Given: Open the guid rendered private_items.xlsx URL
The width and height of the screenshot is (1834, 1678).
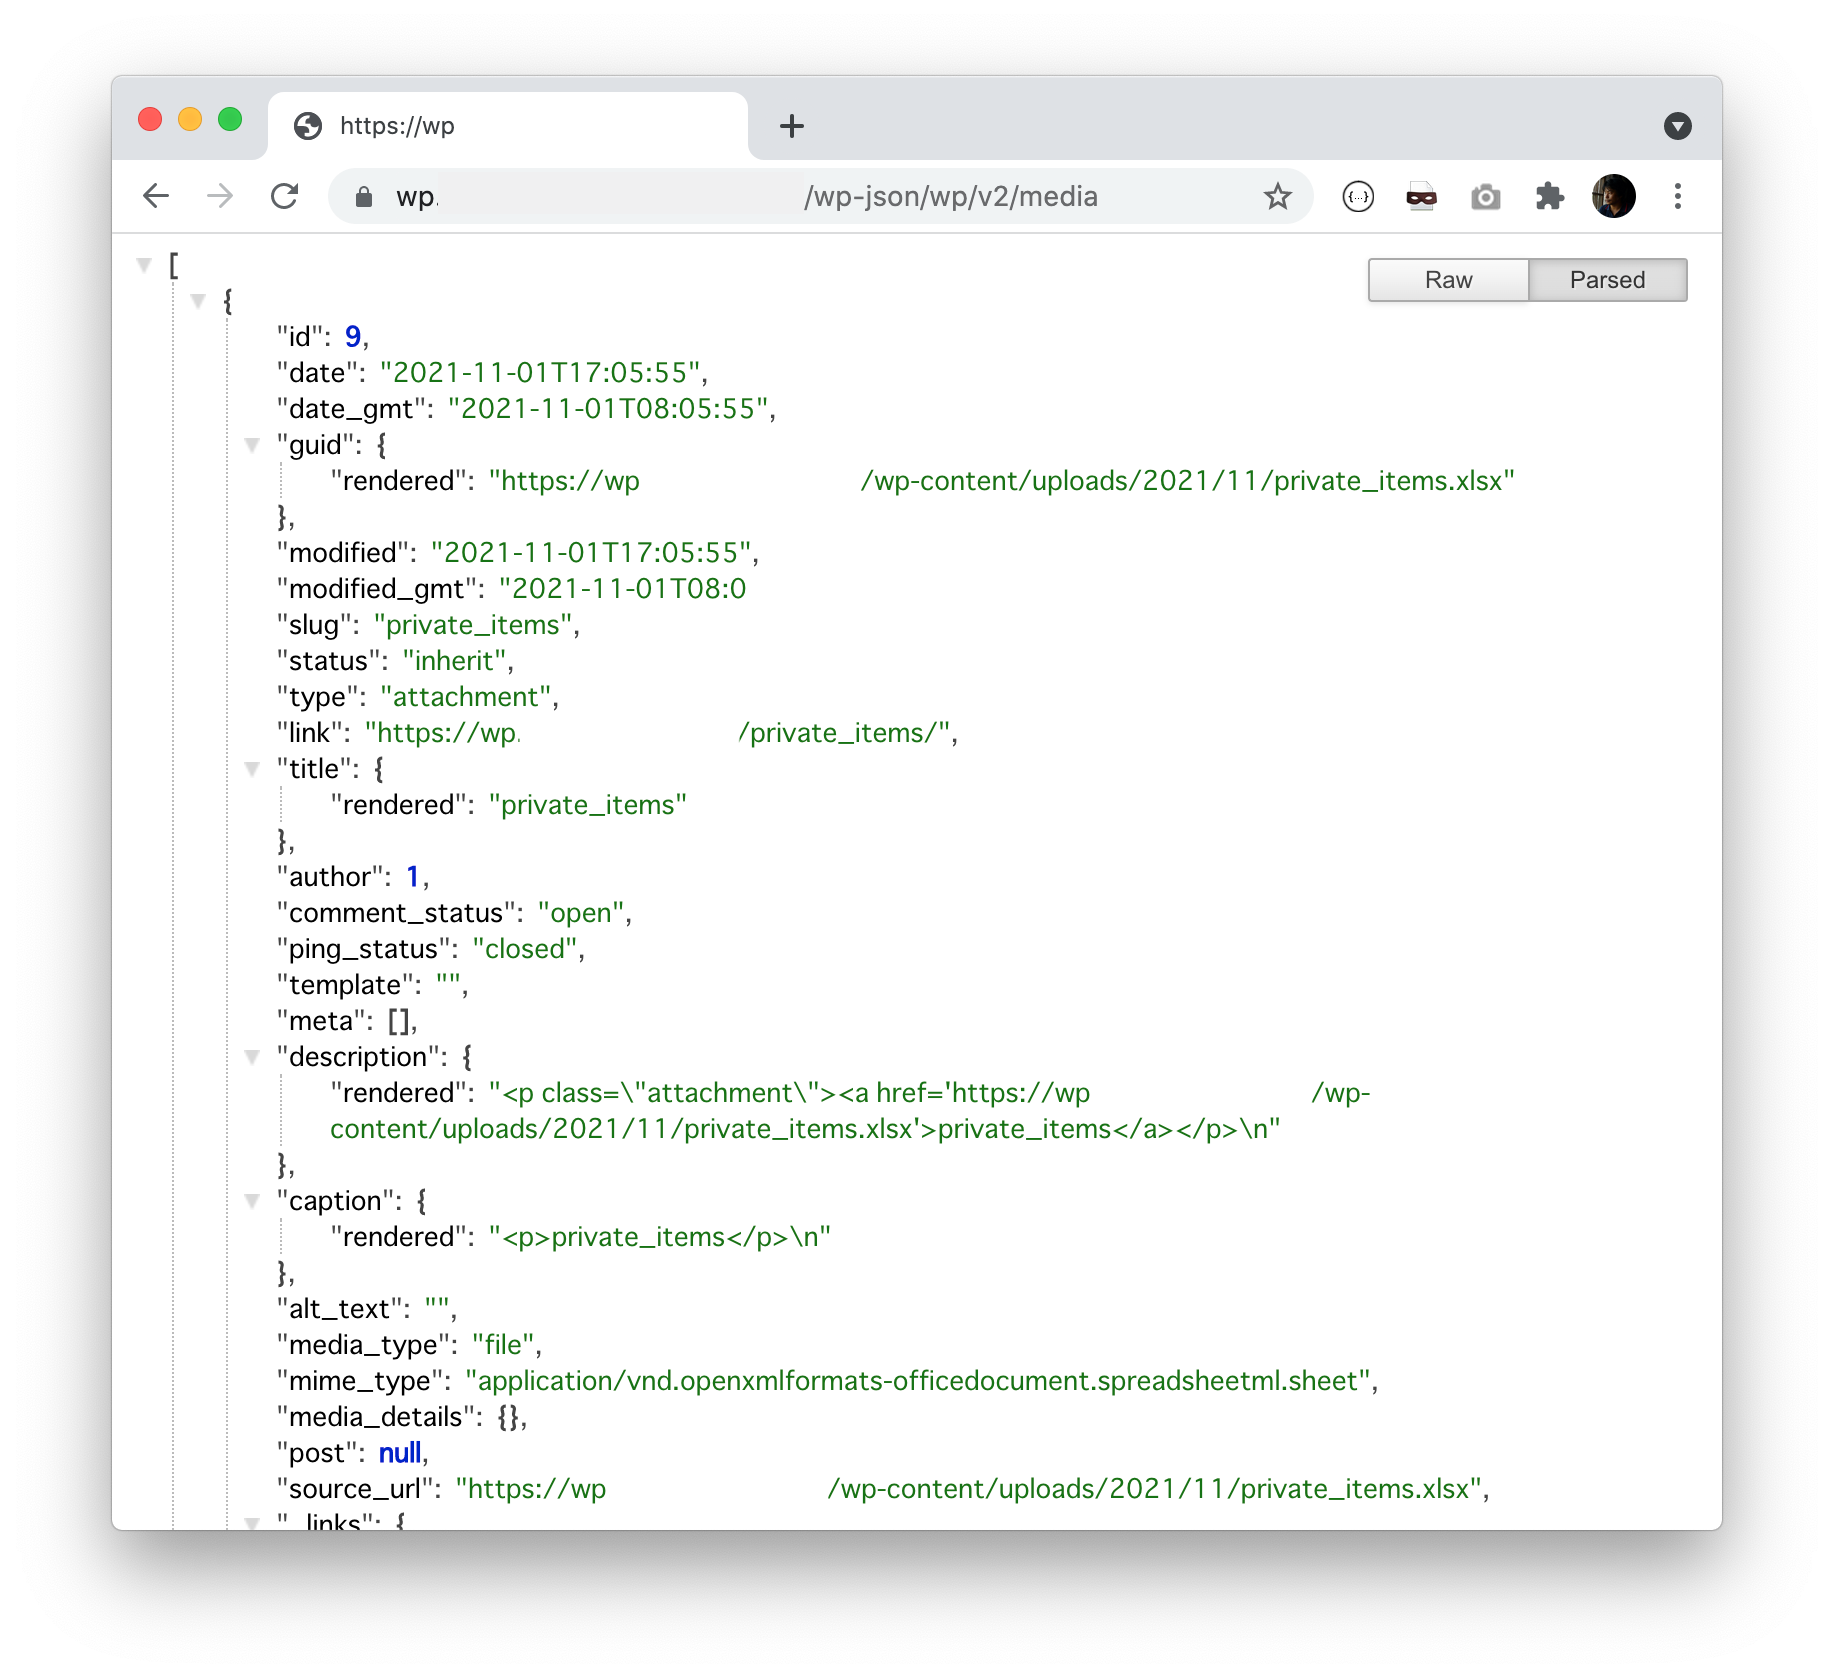Looking at the screenshot, I should point(1002,481).
